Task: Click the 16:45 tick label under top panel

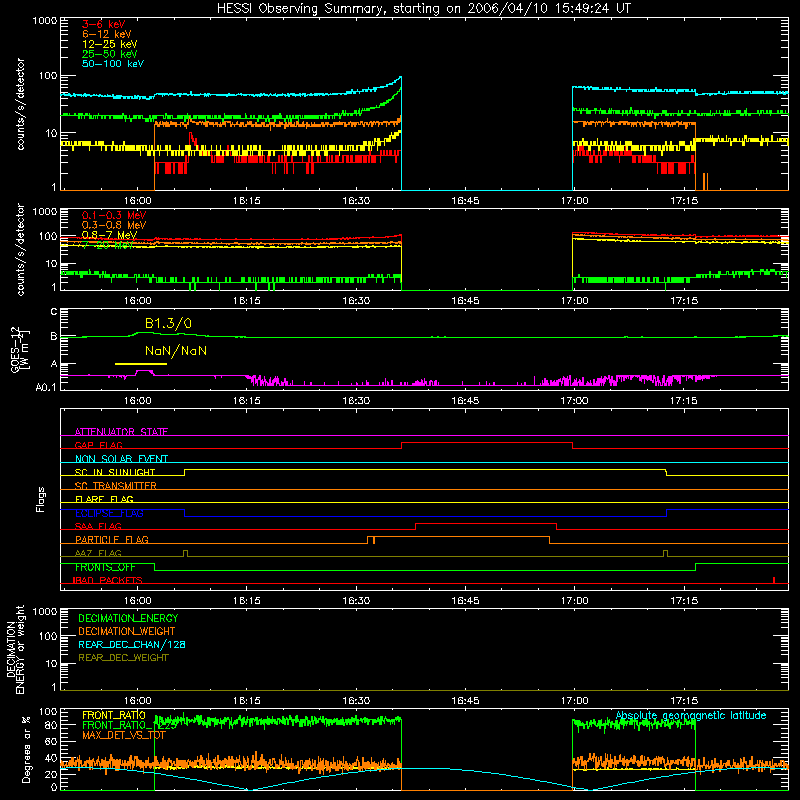Action: (465, 201)
